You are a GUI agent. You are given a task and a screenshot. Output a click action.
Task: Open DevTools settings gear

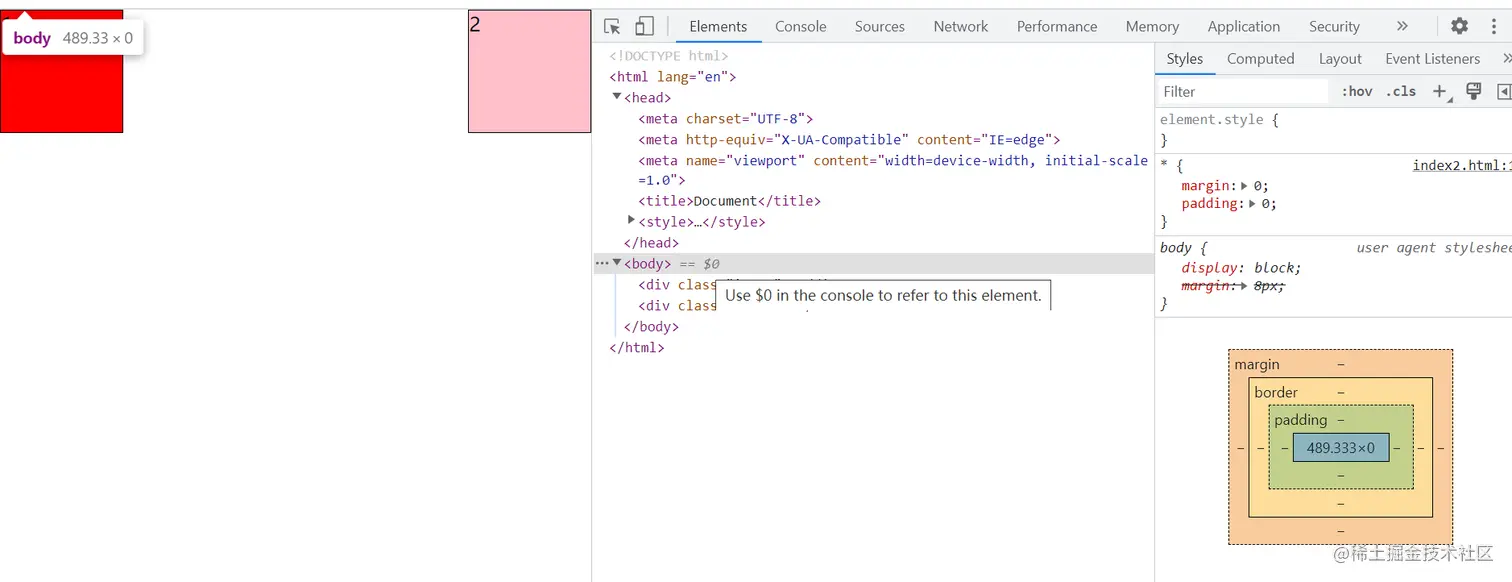point(1459,27)
